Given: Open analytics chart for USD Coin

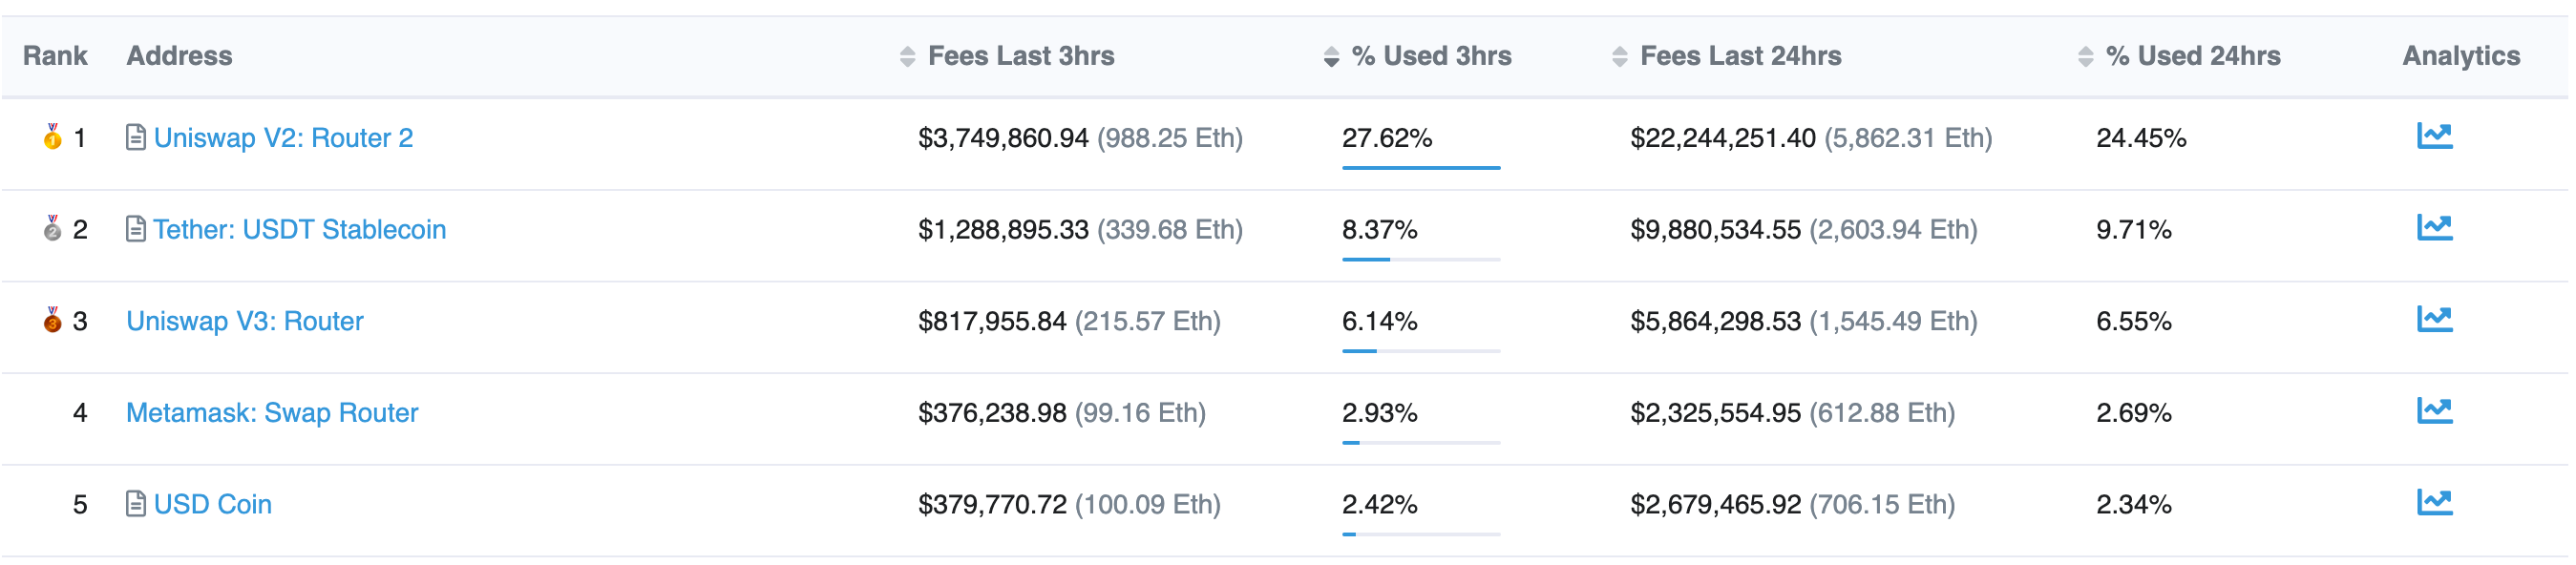Looking at the screenshot, I should pyautogui.click(x=2433, y=503).
